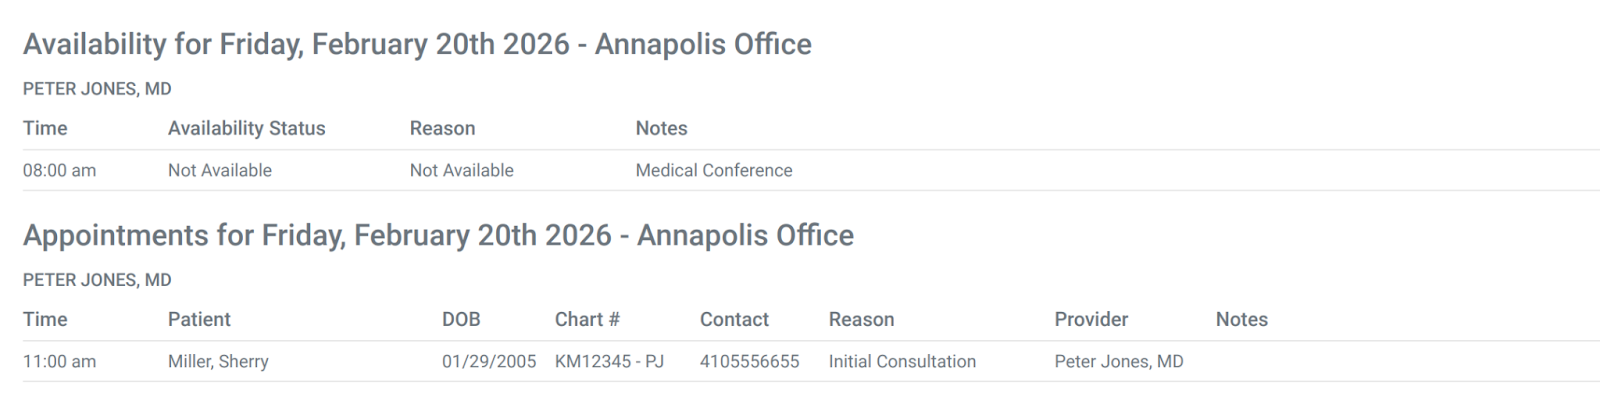Viewport: 1600px width, 408px height.
Task: Click PETER JONES, MD under Availability
Action: point(97,89)
